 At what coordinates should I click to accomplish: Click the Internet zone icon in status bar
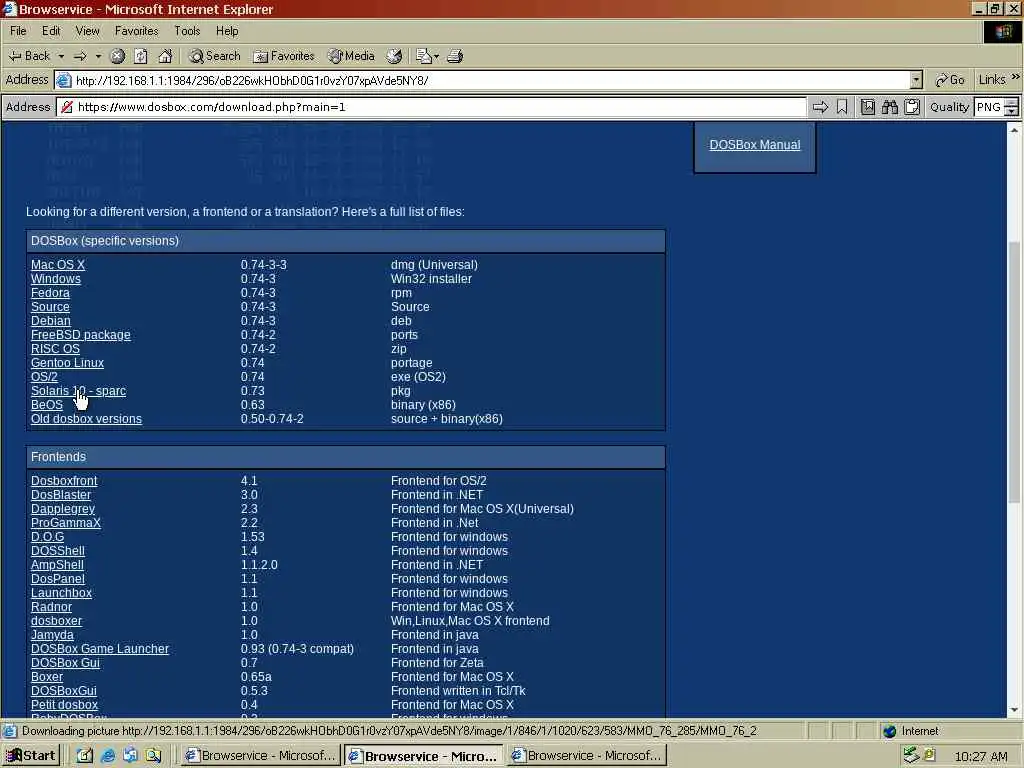click(889, 731)
